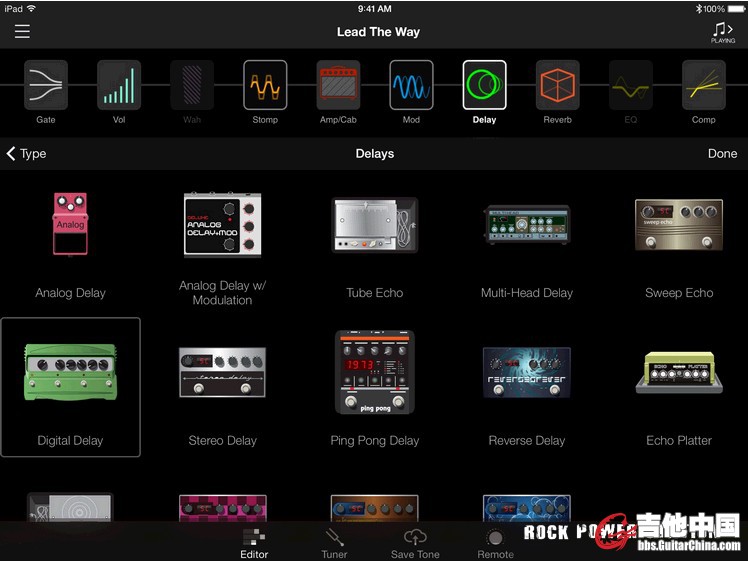748x561 pixels.
Task: Select the Delay effect block
Action: pyautogui.click(x=484, y=85)
